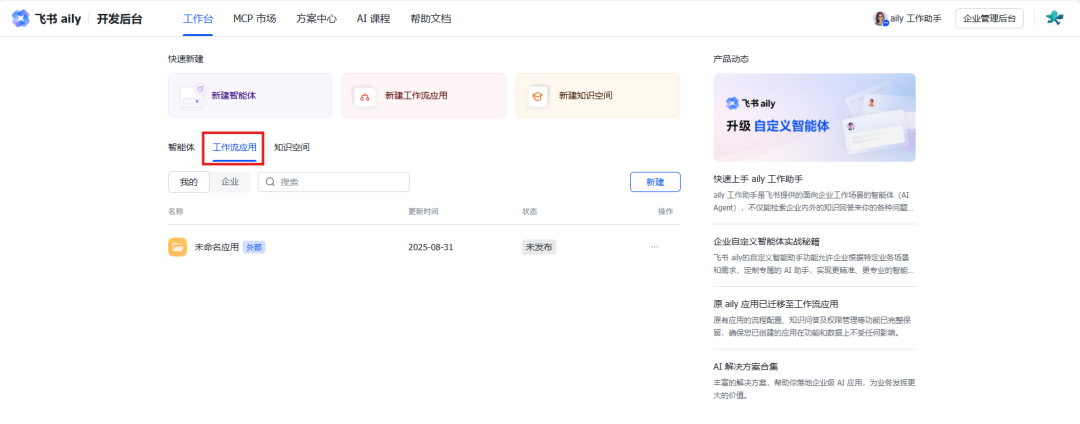Click the 新建工作流应用 quick-create card

[x=424, y=96]
